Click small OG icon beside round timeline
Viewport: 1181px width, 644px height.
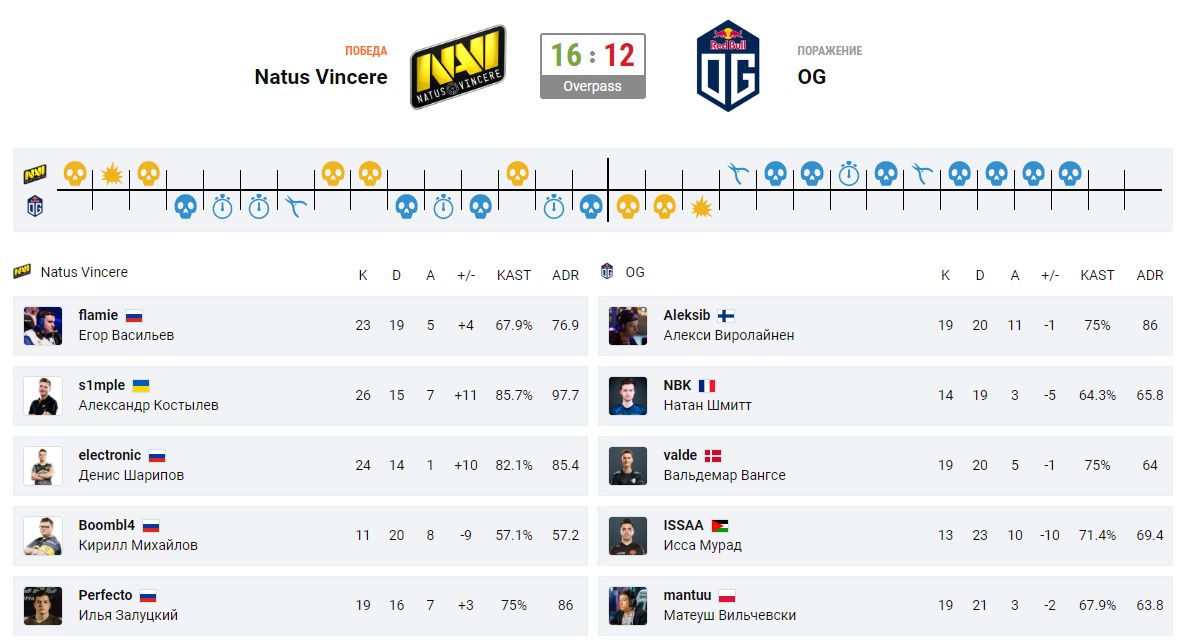tap(35, 207)
